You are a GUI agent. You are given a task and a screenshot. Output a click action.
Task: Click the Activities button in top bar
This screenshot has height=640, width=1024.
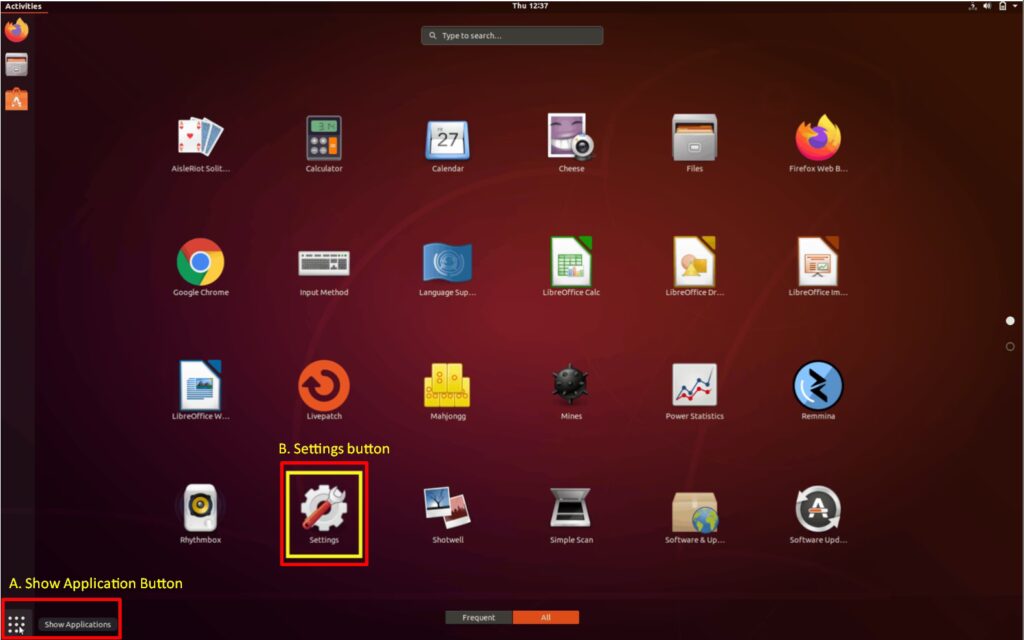tap(23, 6)
